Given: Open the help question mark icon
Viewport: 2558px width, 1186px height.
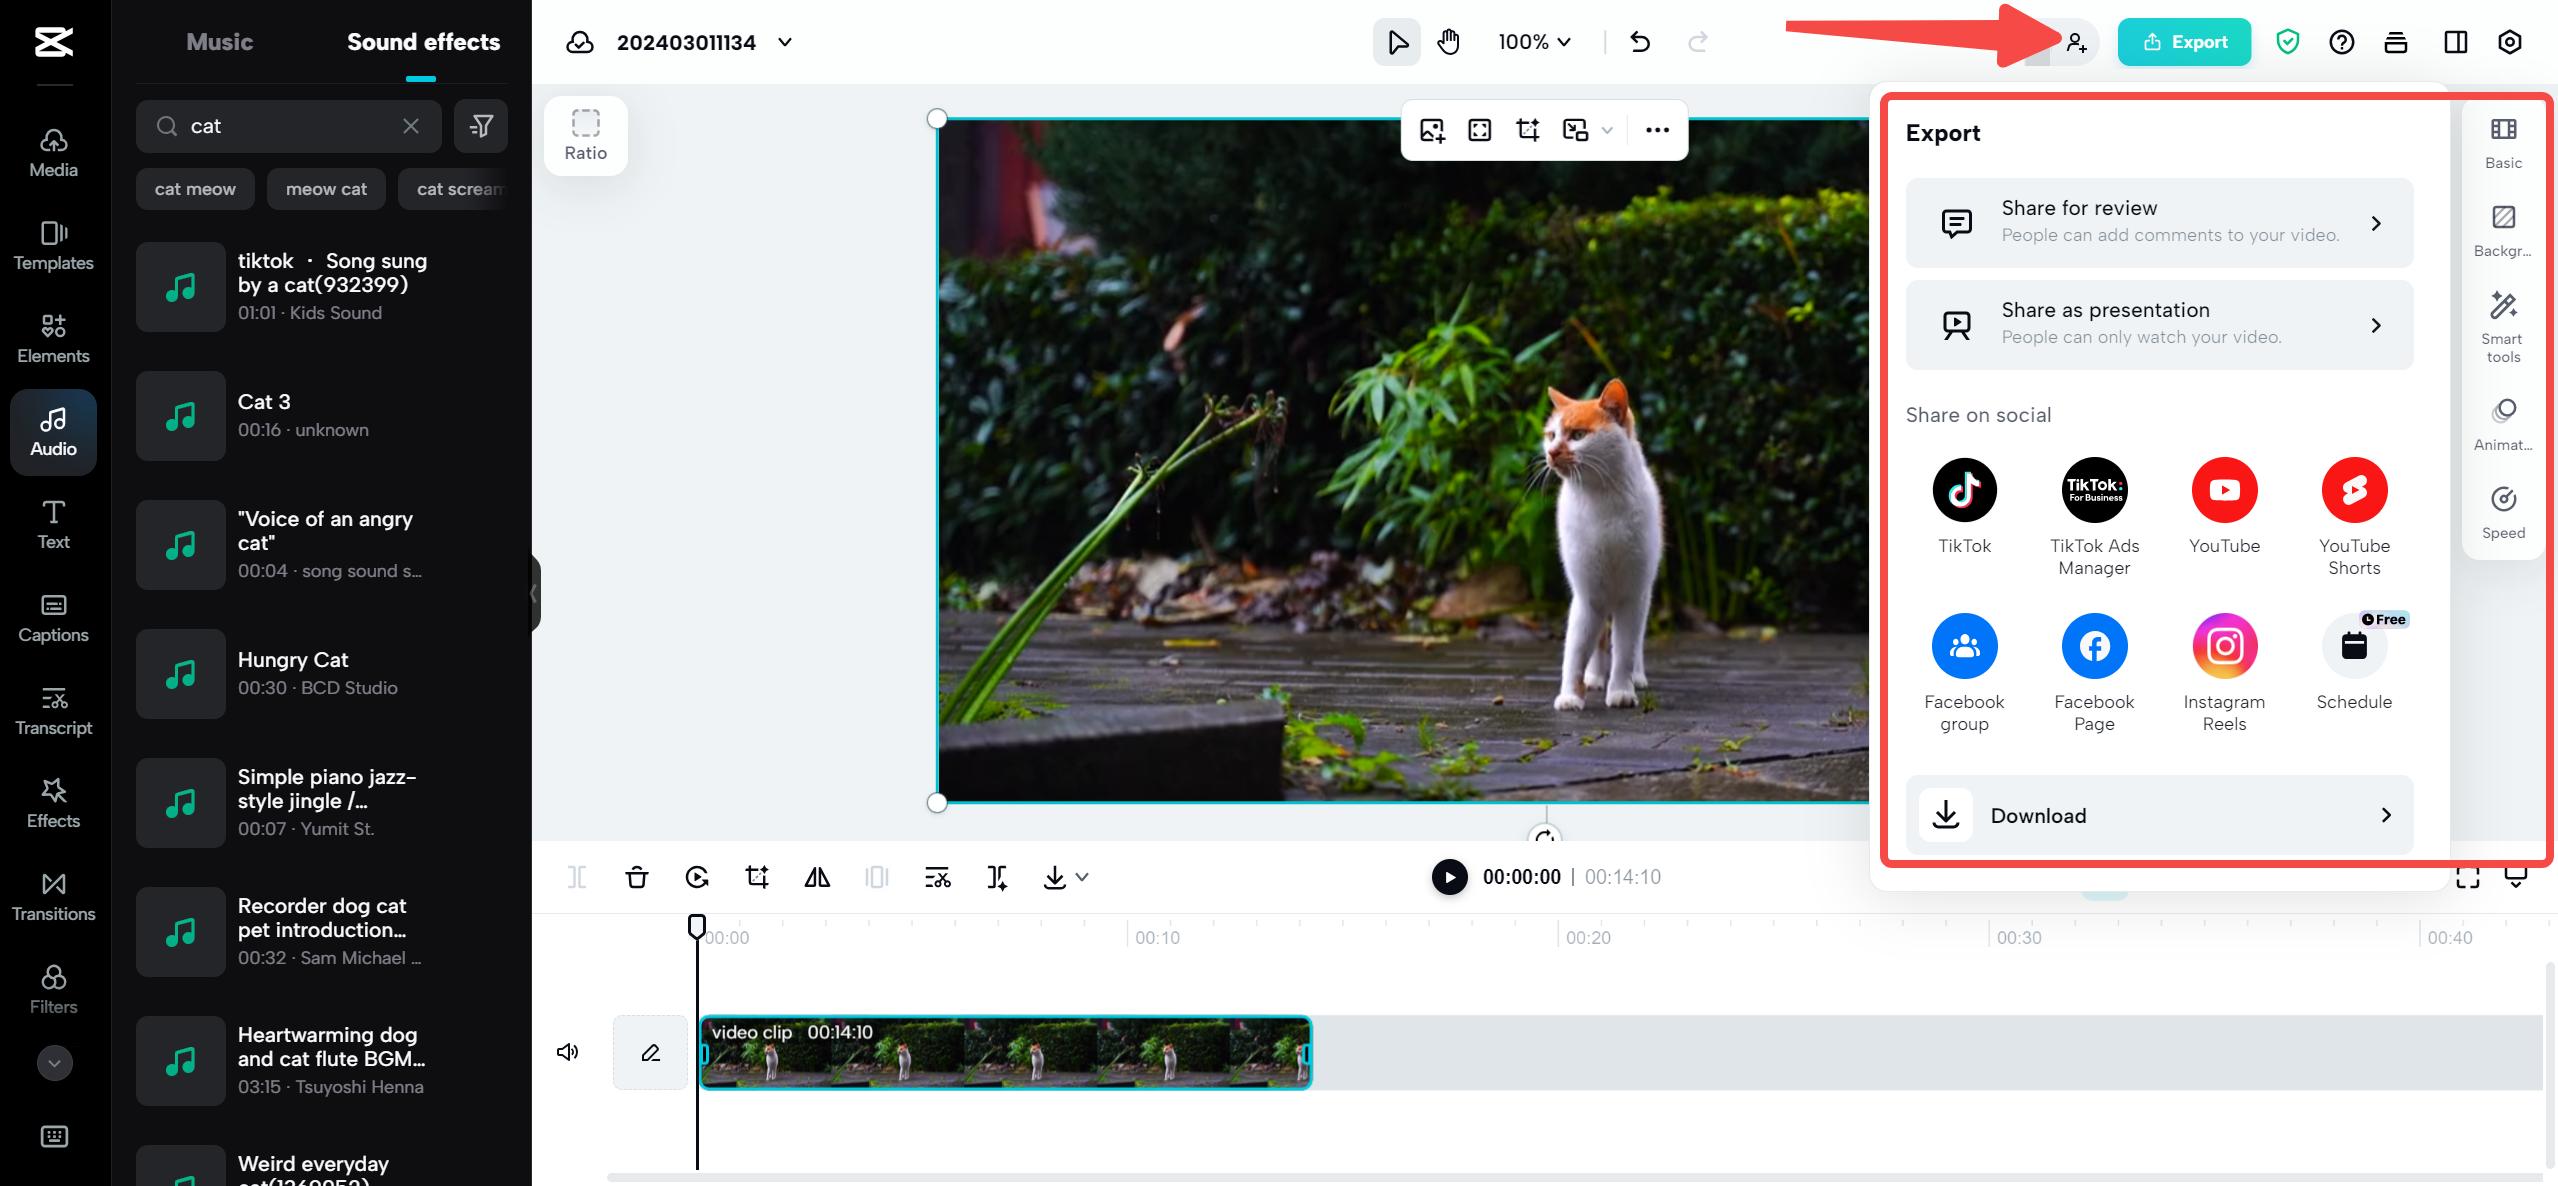Looking at the screenshot, I should (x=2341, y=42).
